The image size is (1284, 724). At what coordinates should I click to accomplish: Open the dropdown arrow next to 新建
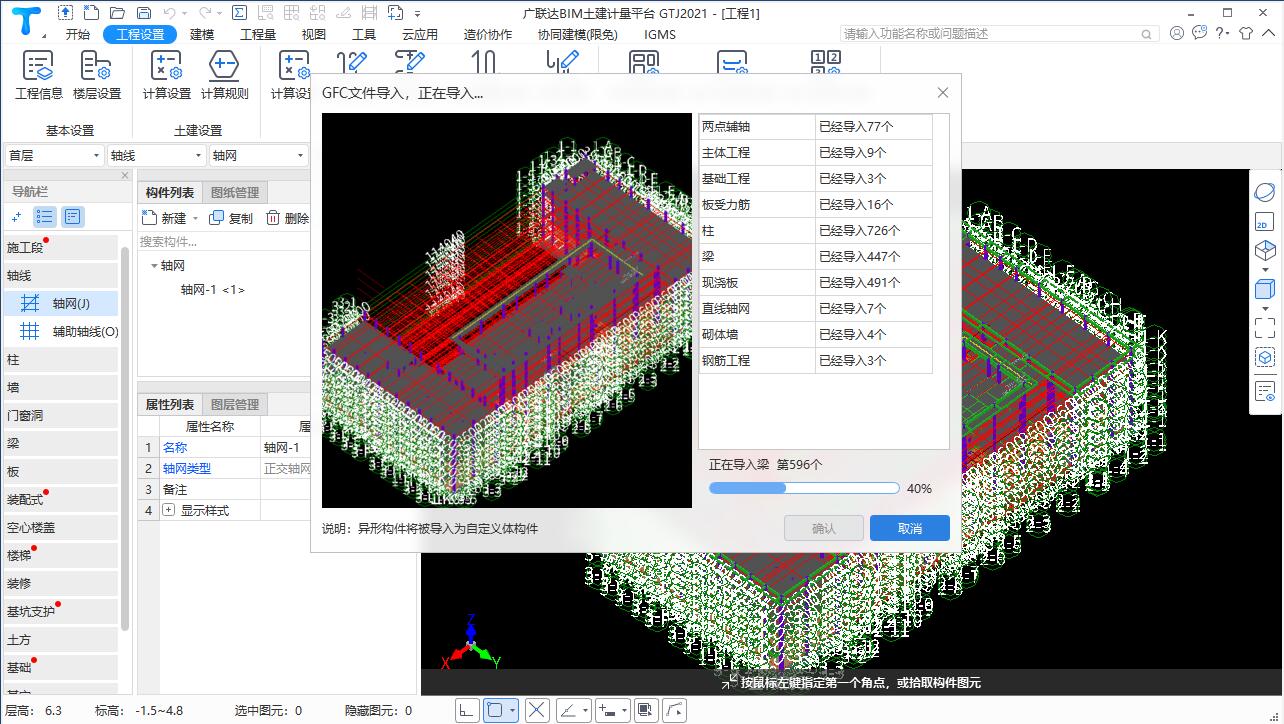click(195, 218)
